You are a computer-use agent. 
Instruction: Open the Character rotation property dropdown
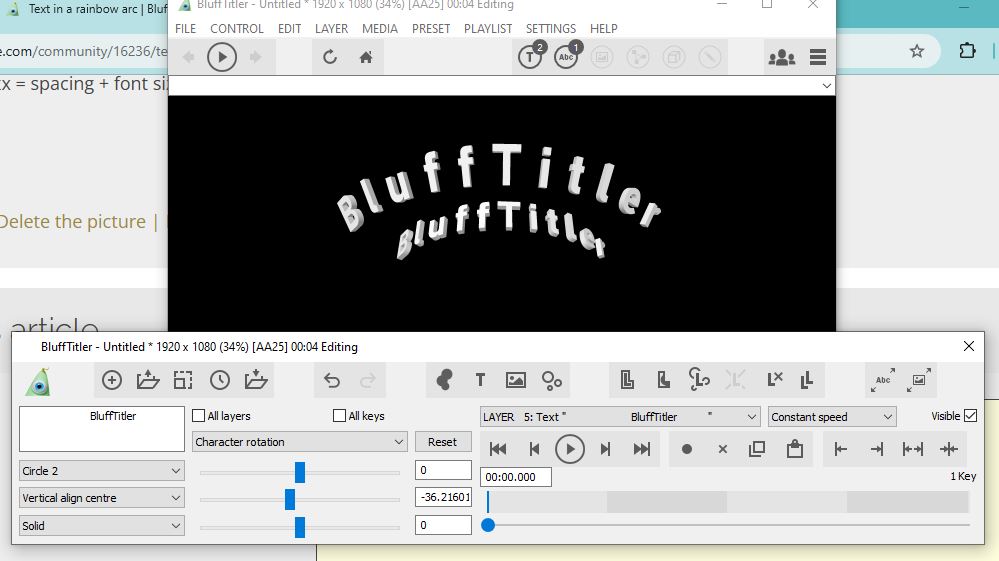click(x=299, y=442)
